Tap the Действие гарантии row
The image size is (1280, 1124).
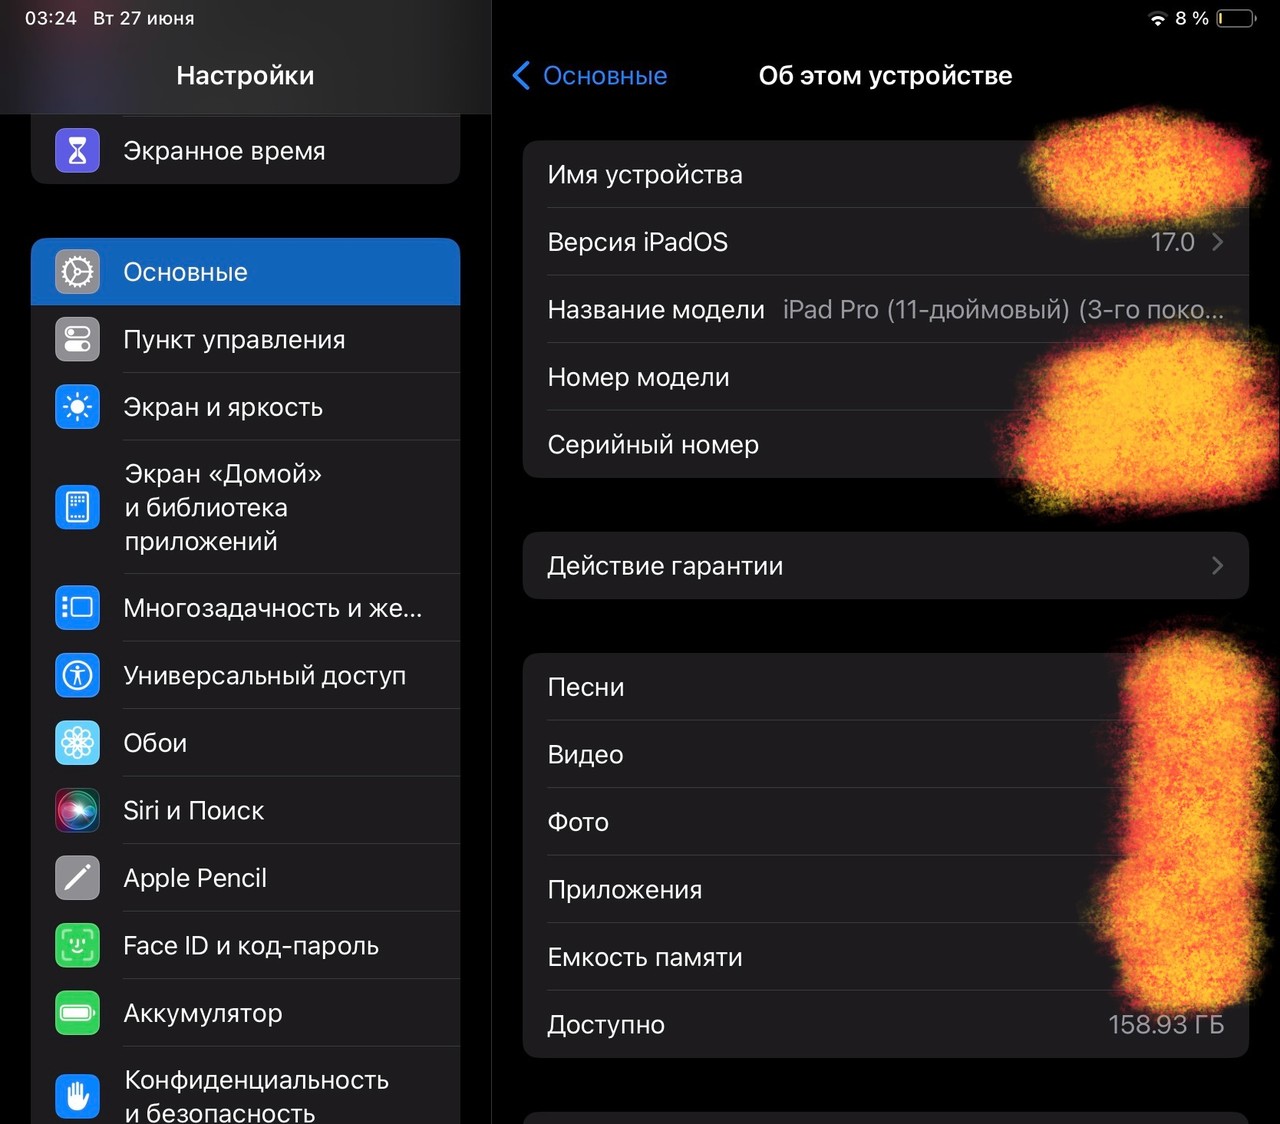click(x=886, y=566)
